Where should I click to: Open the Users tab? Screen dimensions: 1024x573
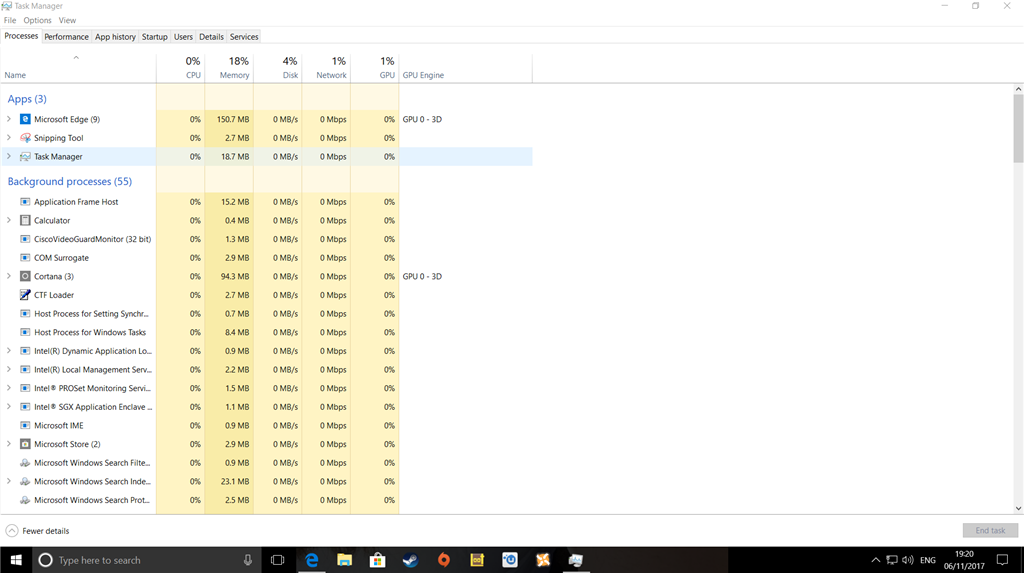coord(184,37)
